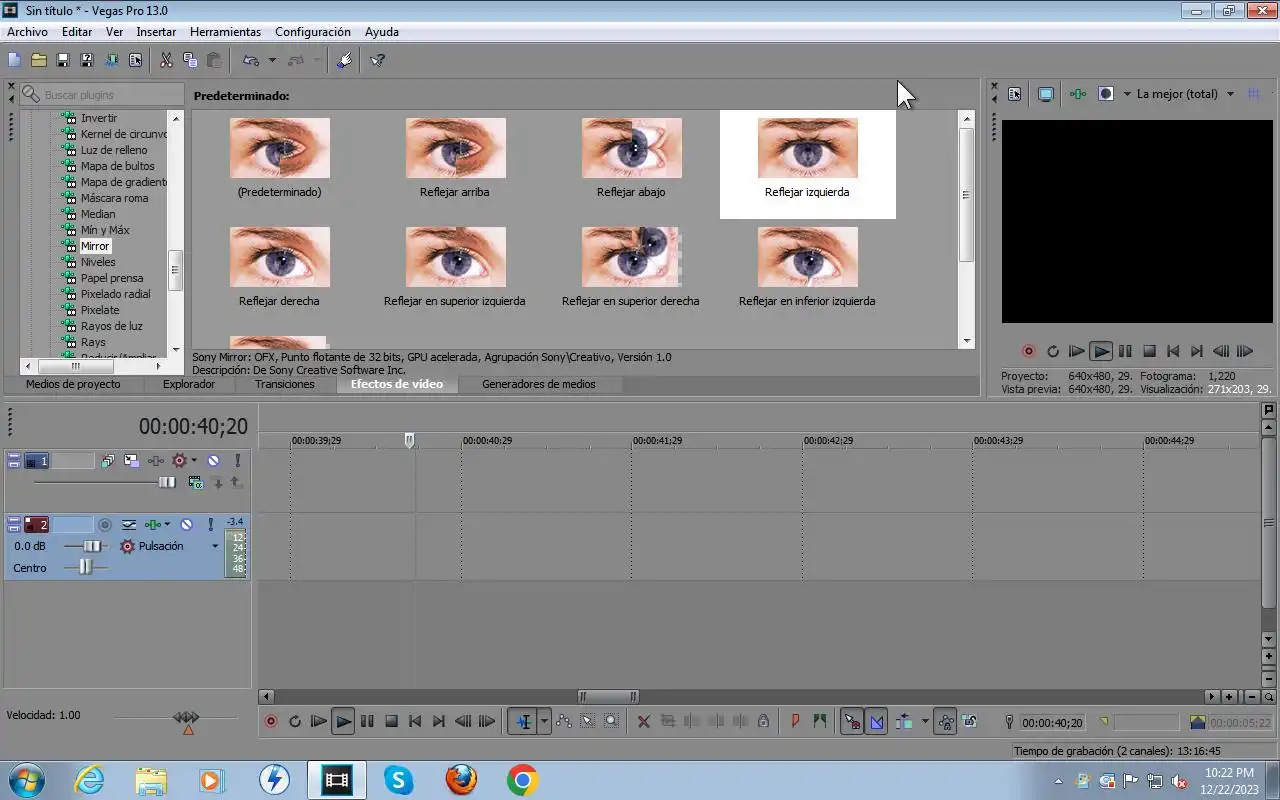
Task: Toggle preview on external monitor
Action: (1046, 94)
